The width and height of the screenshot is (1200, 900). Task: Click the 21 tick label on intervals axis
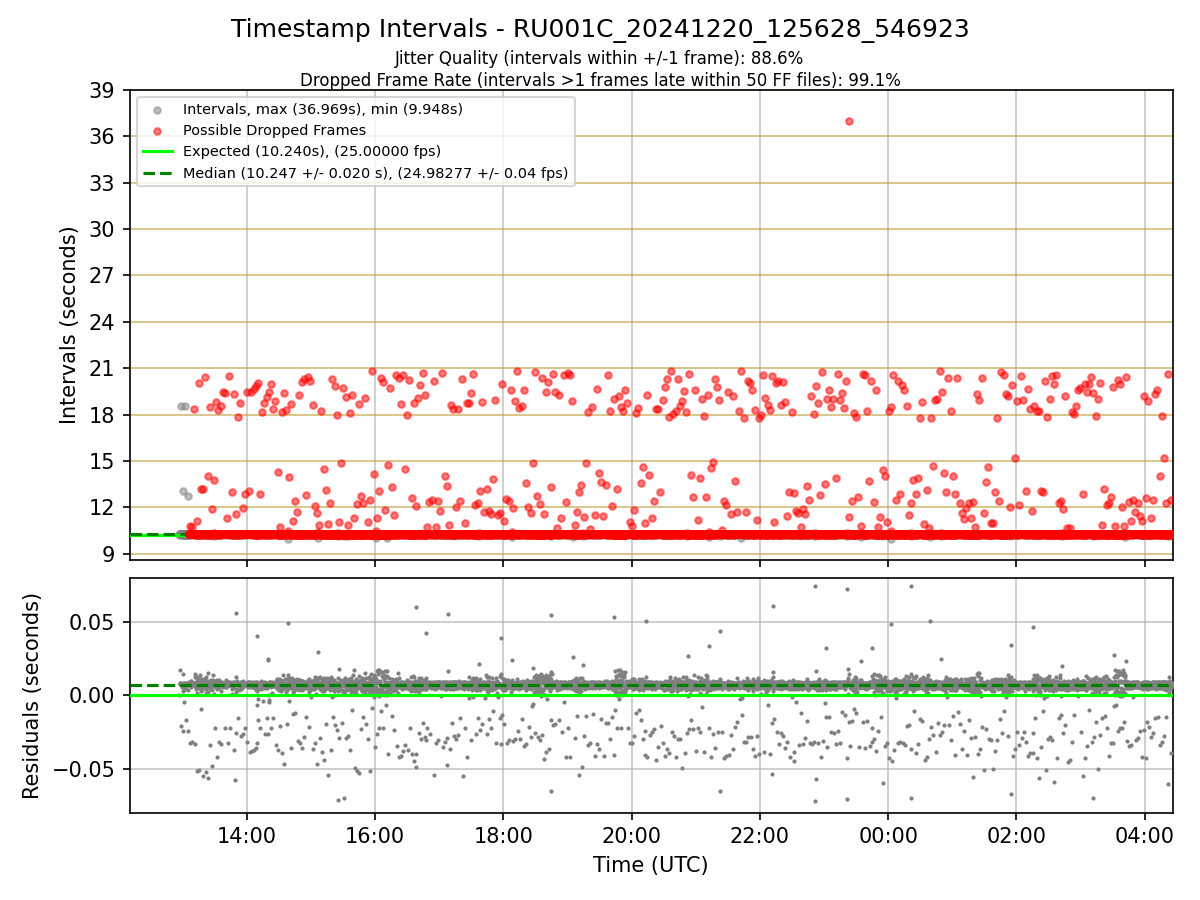103,368
